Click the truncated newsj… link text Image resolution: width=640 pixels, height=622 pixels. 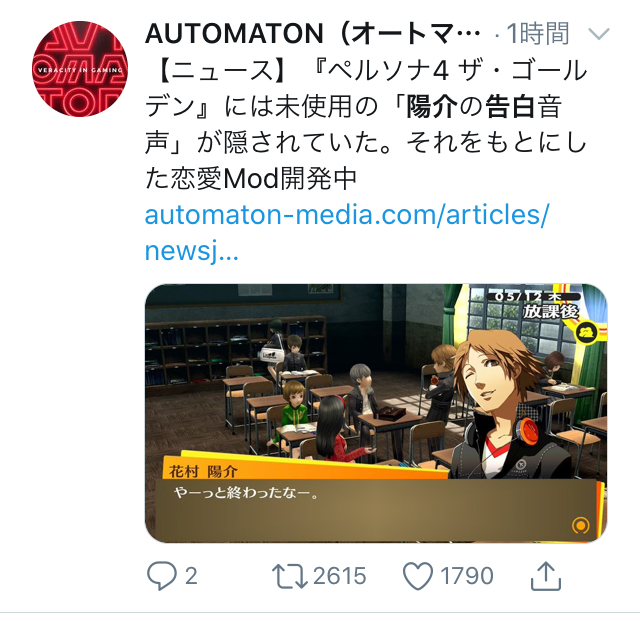click(x=191, y=251)
